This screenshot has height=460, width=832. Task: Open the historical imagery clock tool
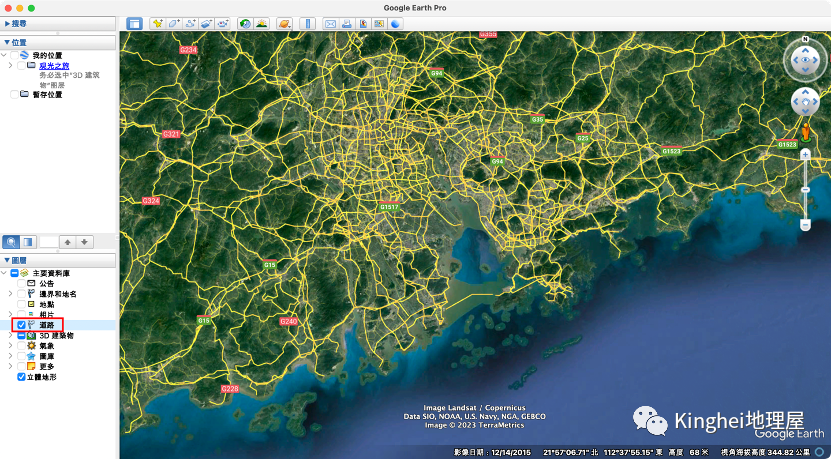tap(245, 23)
